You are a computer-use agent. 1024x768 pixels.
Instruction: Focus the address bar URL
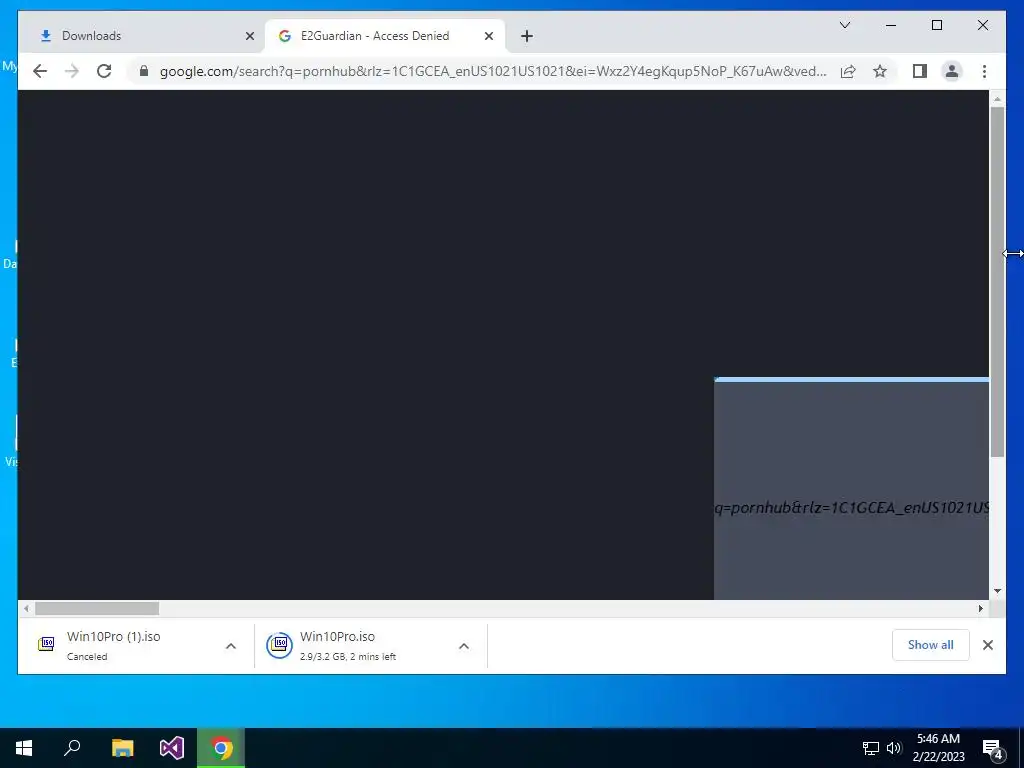point(493,71)
